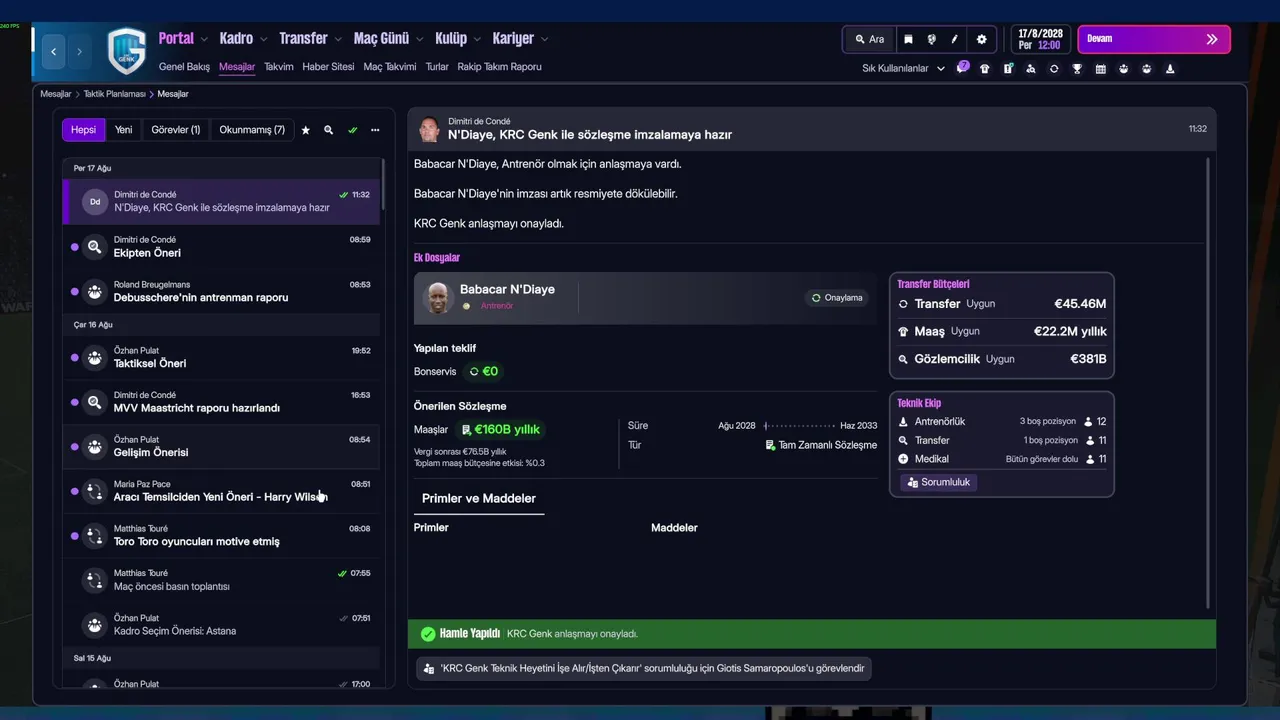Open the Ara search box
Image resolution: width=1280 pixels, height=720 pixels.
869,39
